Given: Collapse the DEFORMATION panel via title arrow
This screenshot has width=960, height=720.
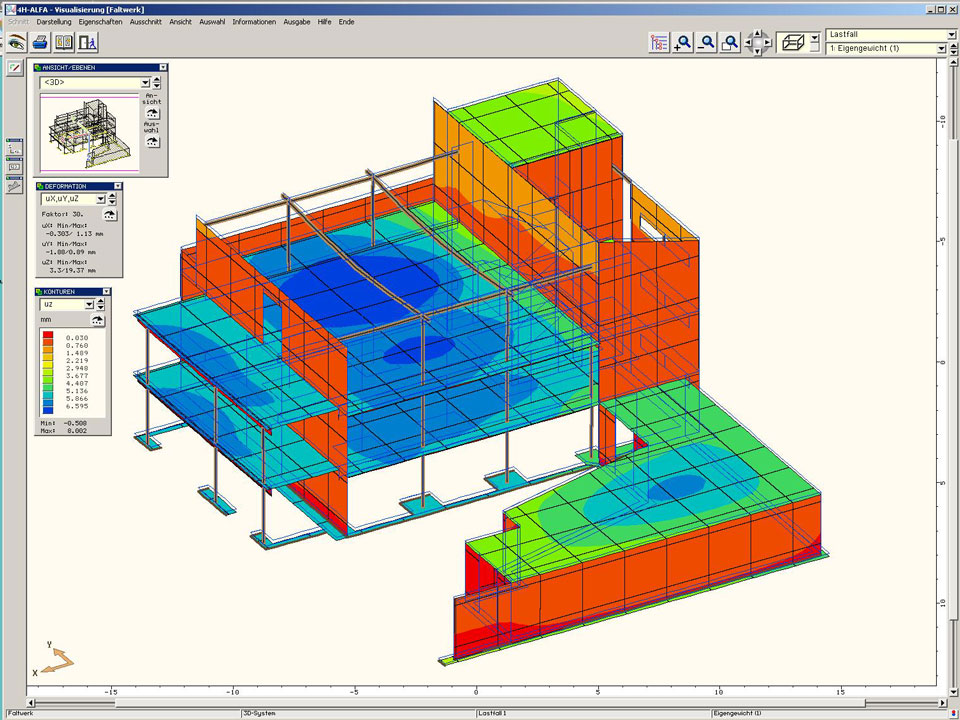Looking at the screenshot, I should (x=117, y=186).
